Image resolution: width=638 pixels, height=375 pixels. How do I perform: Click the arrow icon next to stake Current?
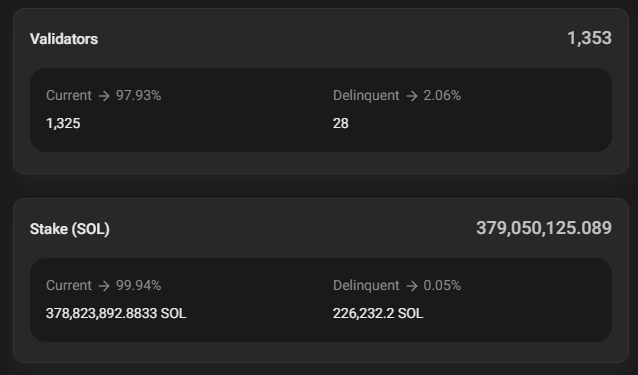(104, 286)
